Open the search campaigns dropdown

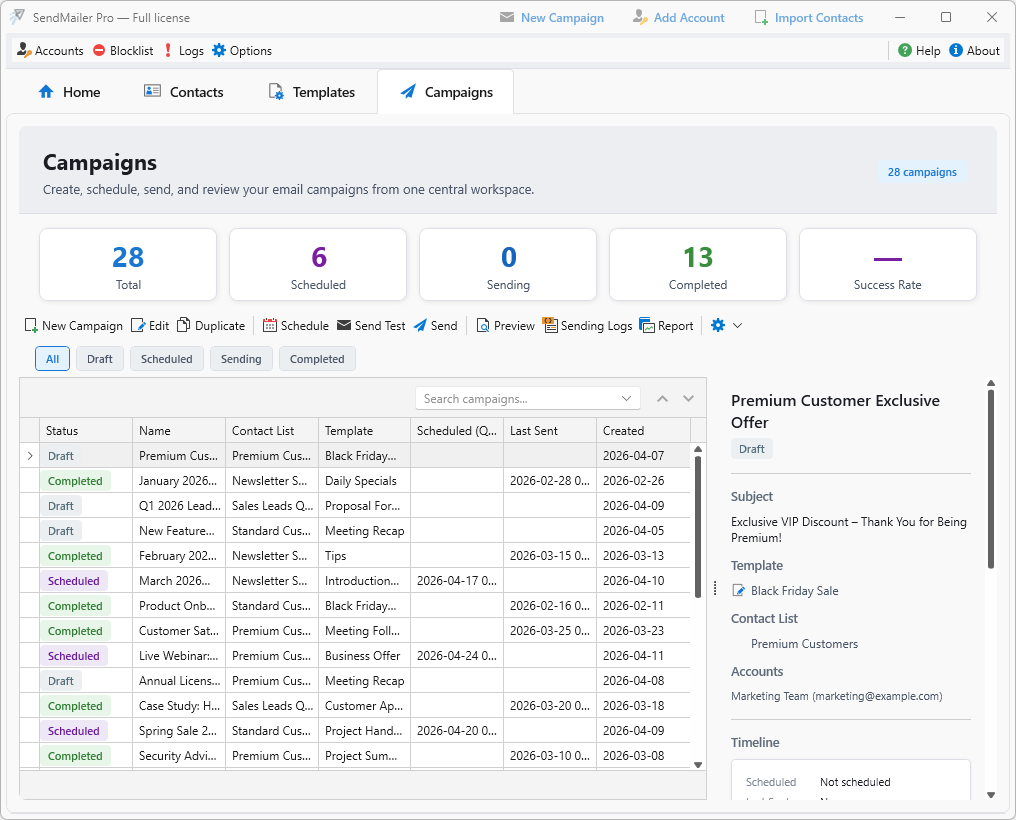coord(627,398)
